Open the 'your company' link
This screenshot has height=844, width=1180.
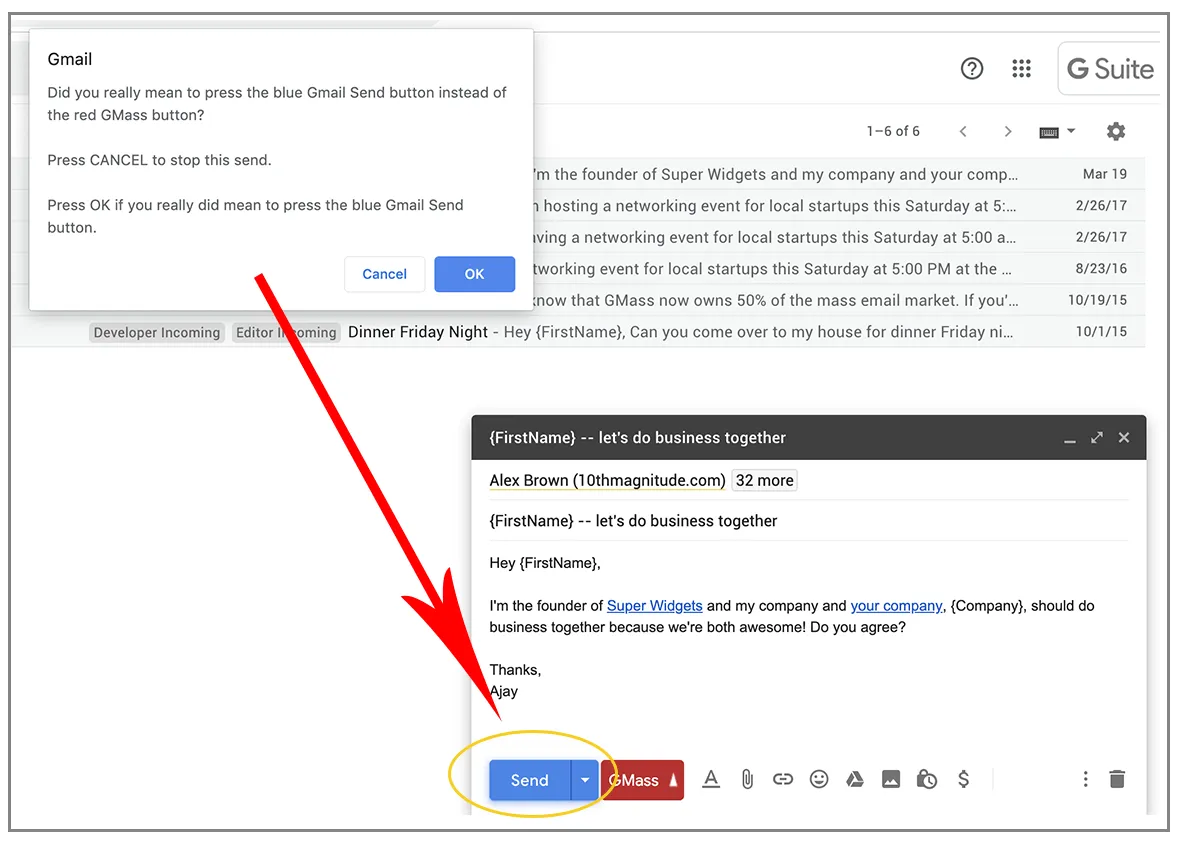(x=896, y=606)
